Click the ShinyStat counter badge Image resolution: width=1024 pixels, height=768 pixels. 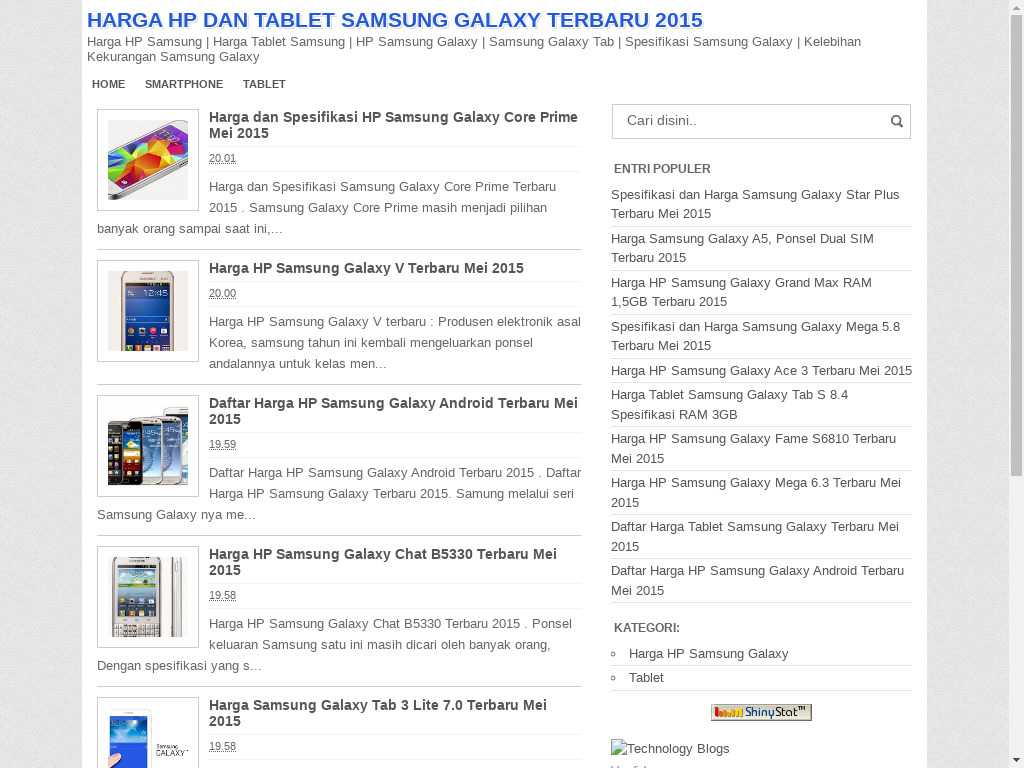pyautogui.click(x=761, y=712)
